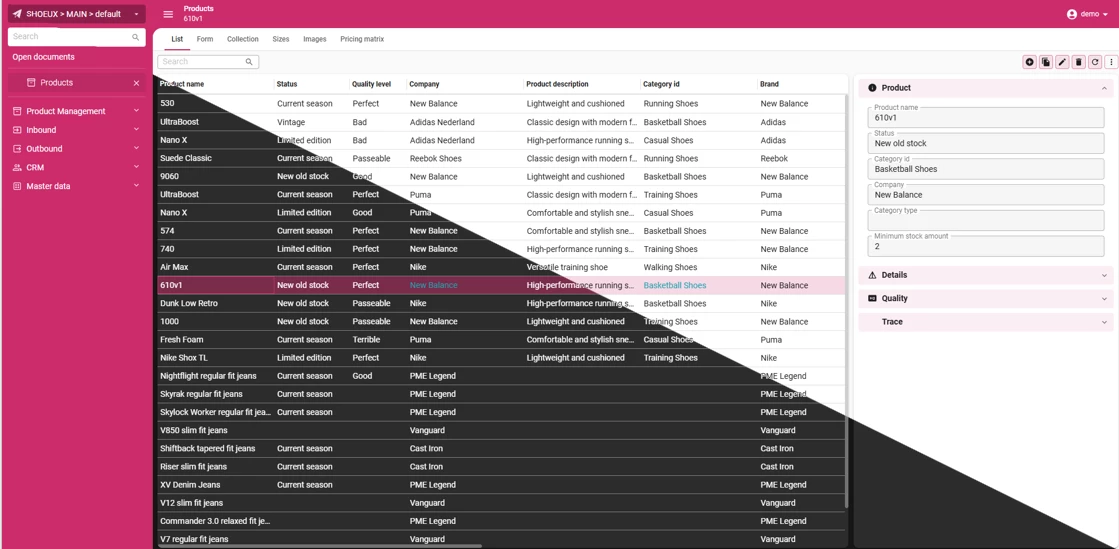Follow Basketball Shoes link in 610v1 row
This screenshot has width=1119, height=549.
(x=674, y=286)
